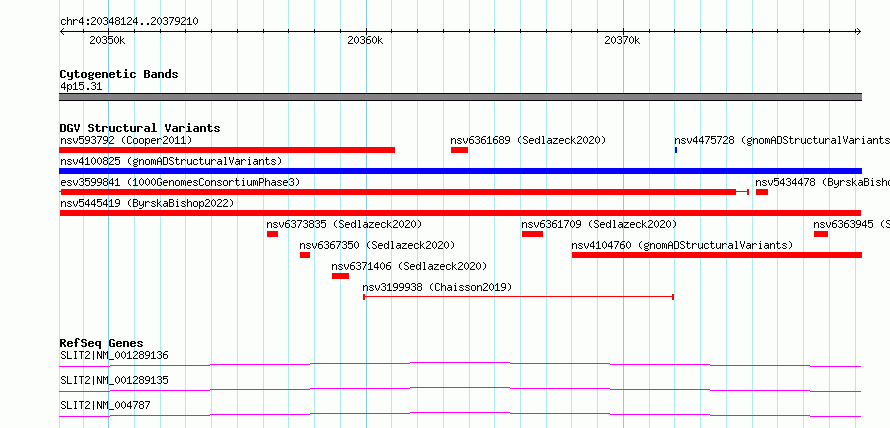The width and height of the screenshot is (890, 428).
Task: Open the nsv5434478 ByrskaBishop variant label
Action: [x=822, y=182]
